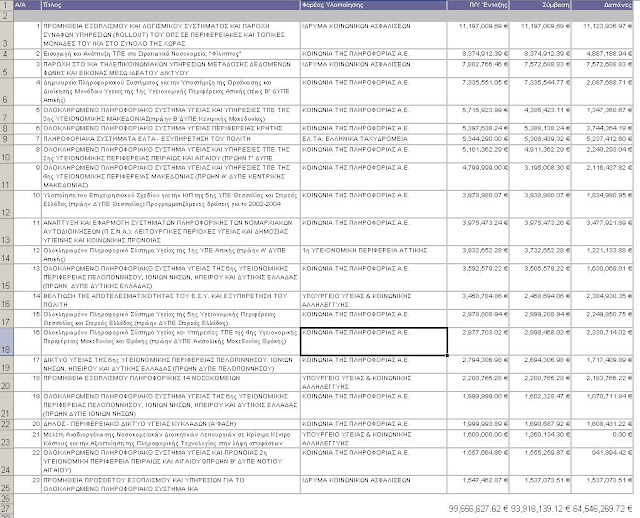Image resolution: width=640 pixels, height=518 pixels.
Task: Click the outlined active cell in row 18
Action: [x=373, y=341]
